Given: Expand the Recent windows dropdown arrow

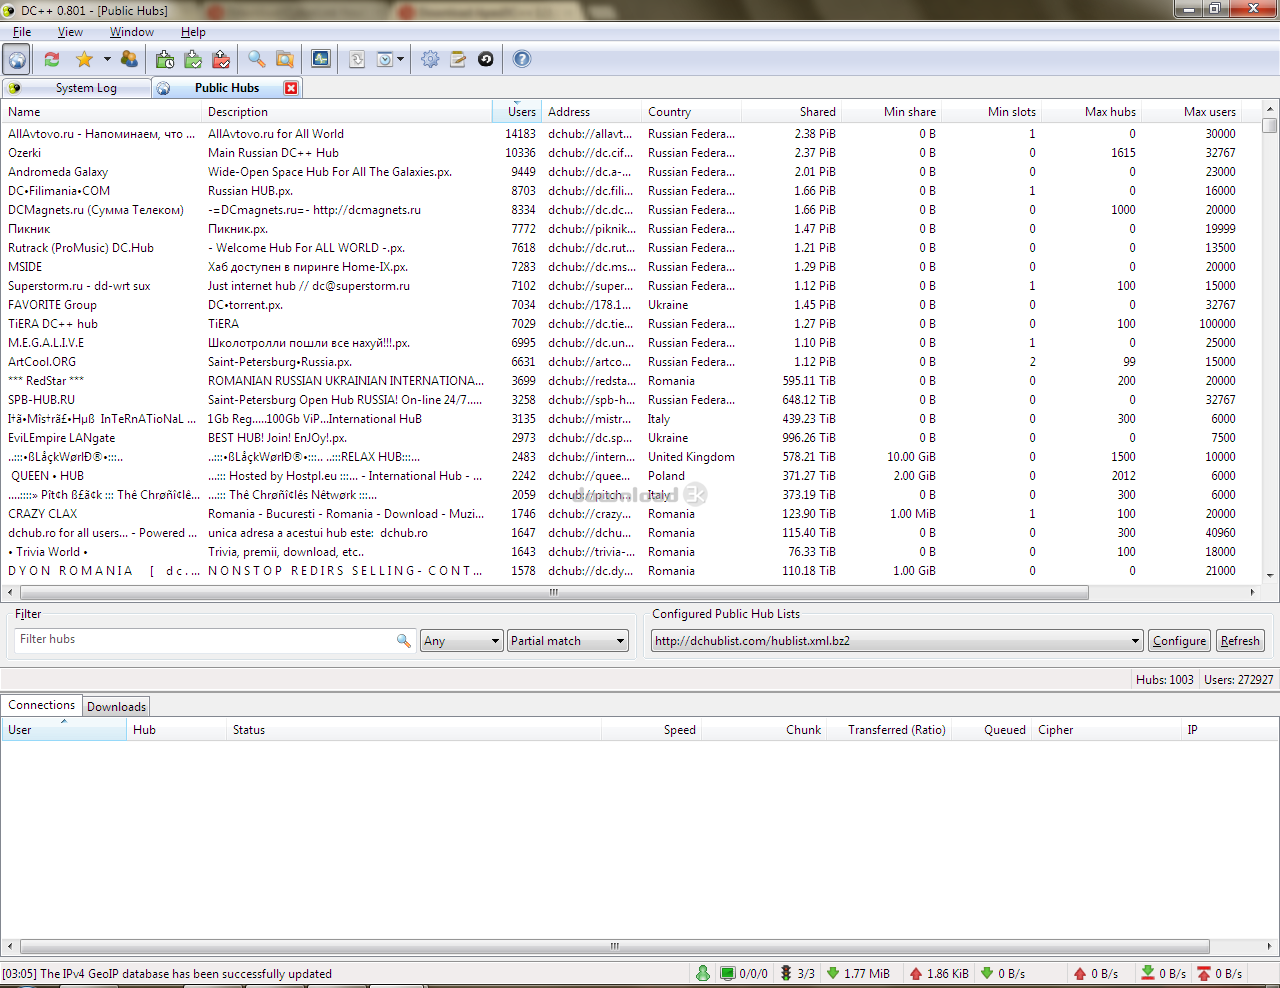Looking at the screenshot, I should 401,59.
